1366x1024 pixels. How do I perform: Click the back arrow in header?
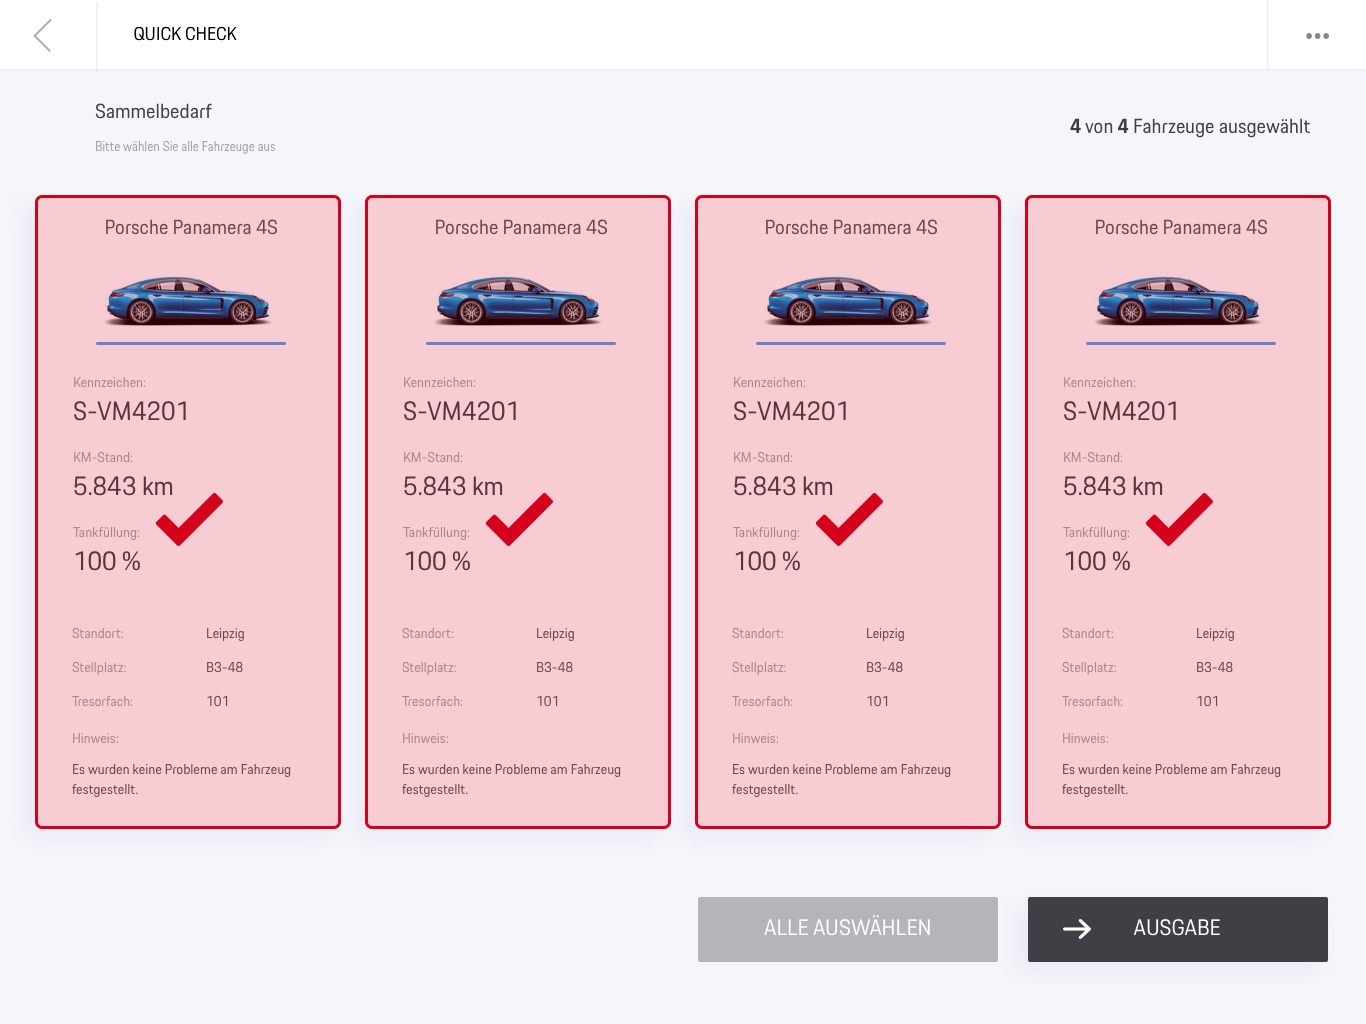42,35
